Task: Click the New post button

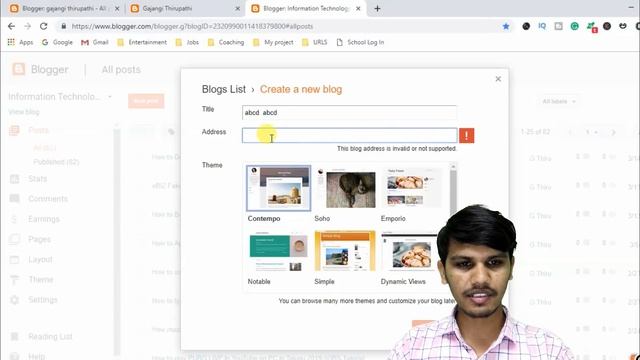Action: [146, 101]
